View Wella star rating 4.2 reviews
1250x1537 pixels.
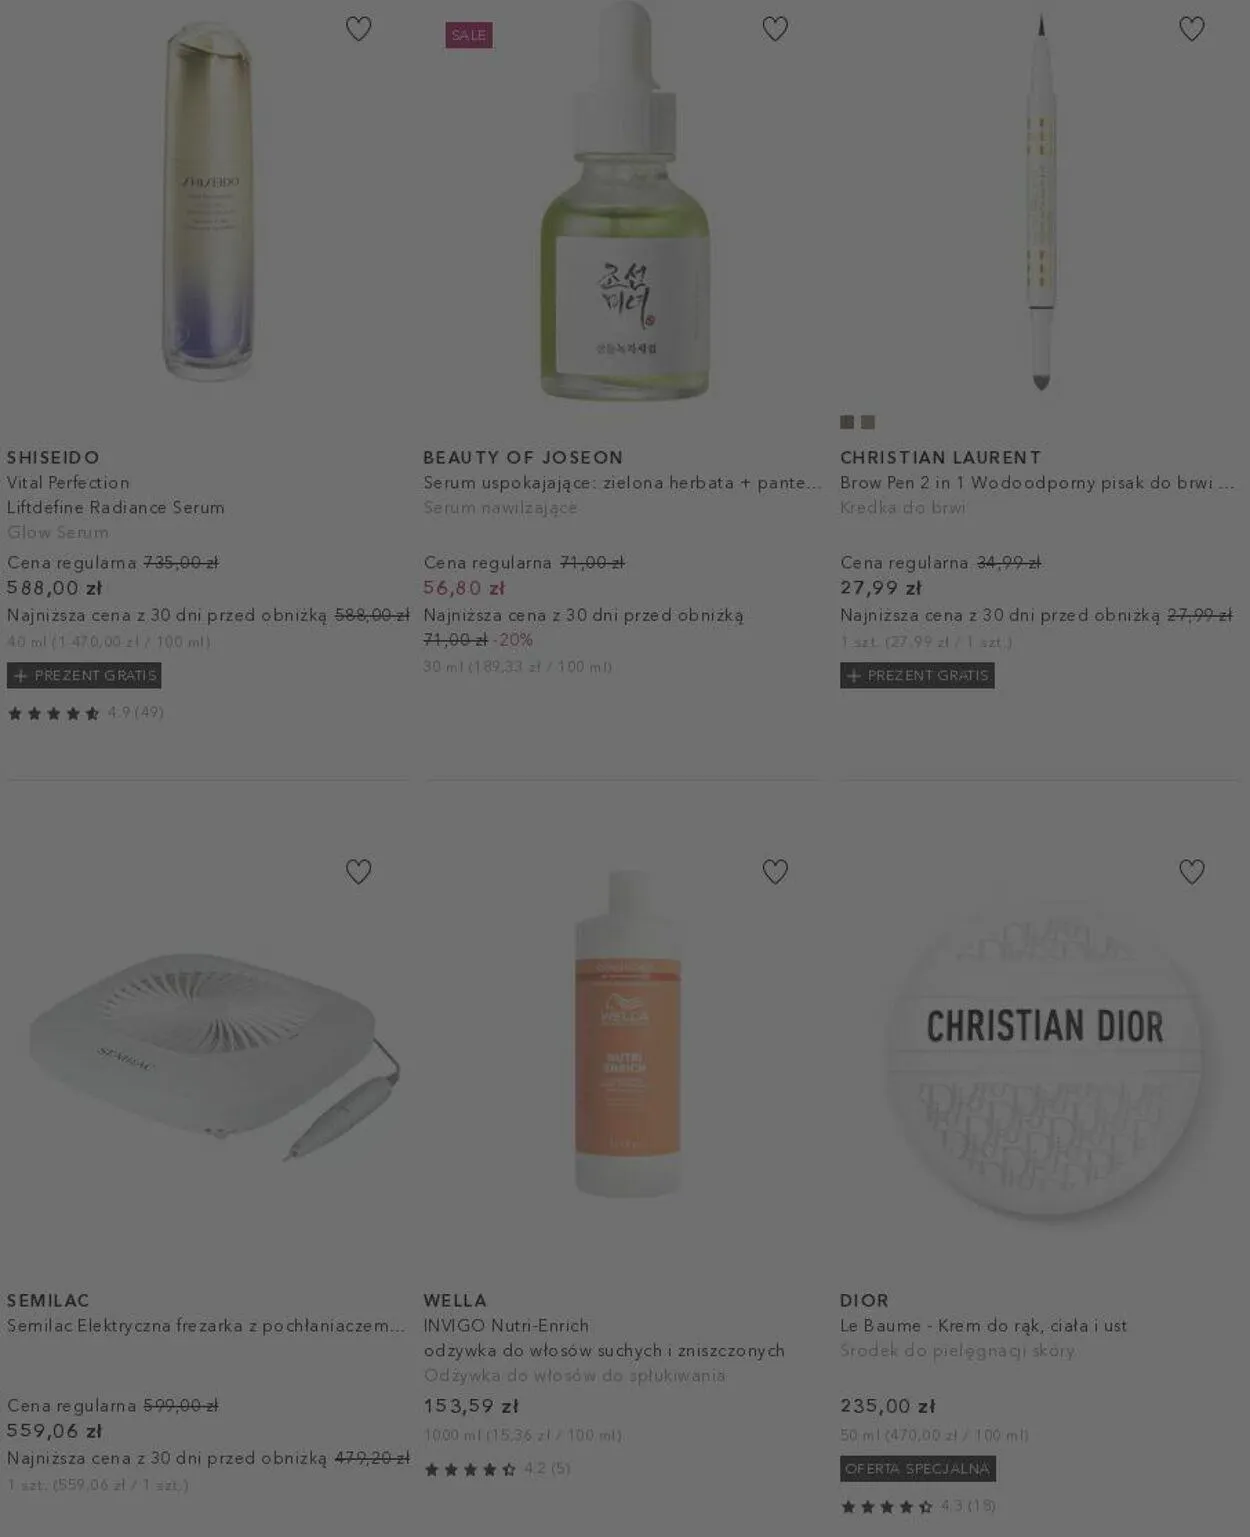[x=497, y=1469]
